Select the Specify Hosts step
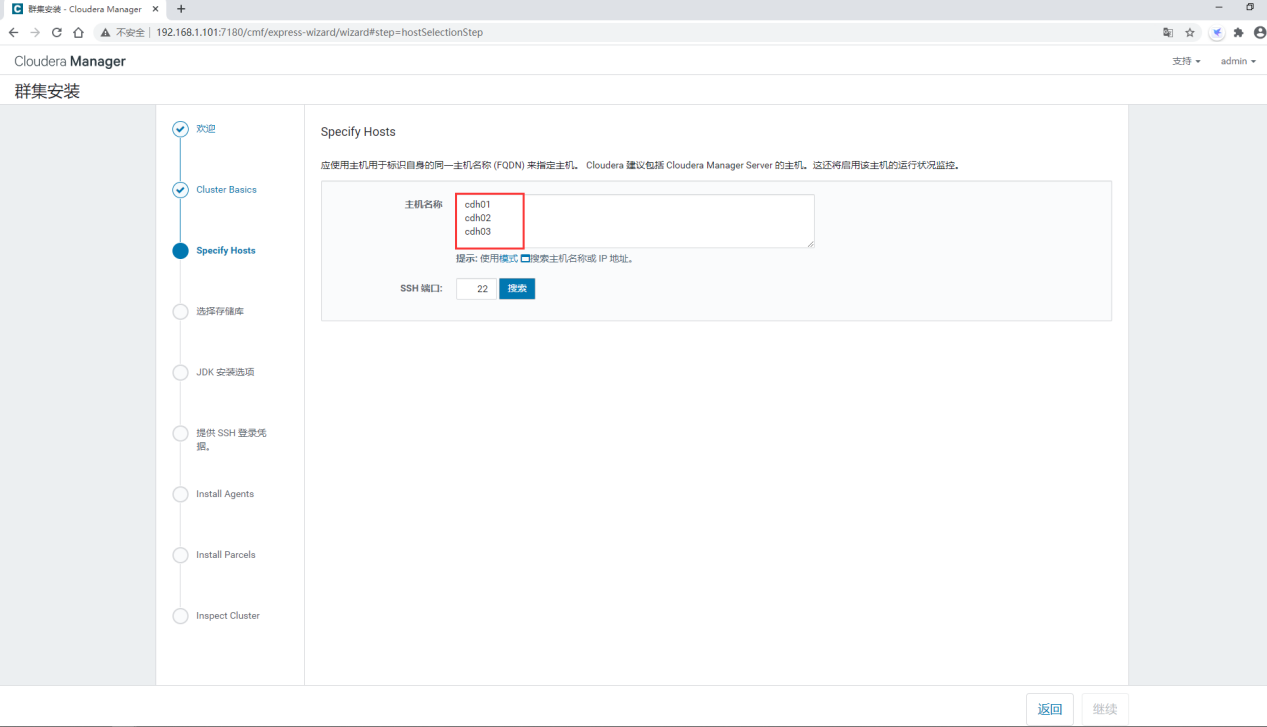This screenshot has width=1267, height=727. [226, 251]
